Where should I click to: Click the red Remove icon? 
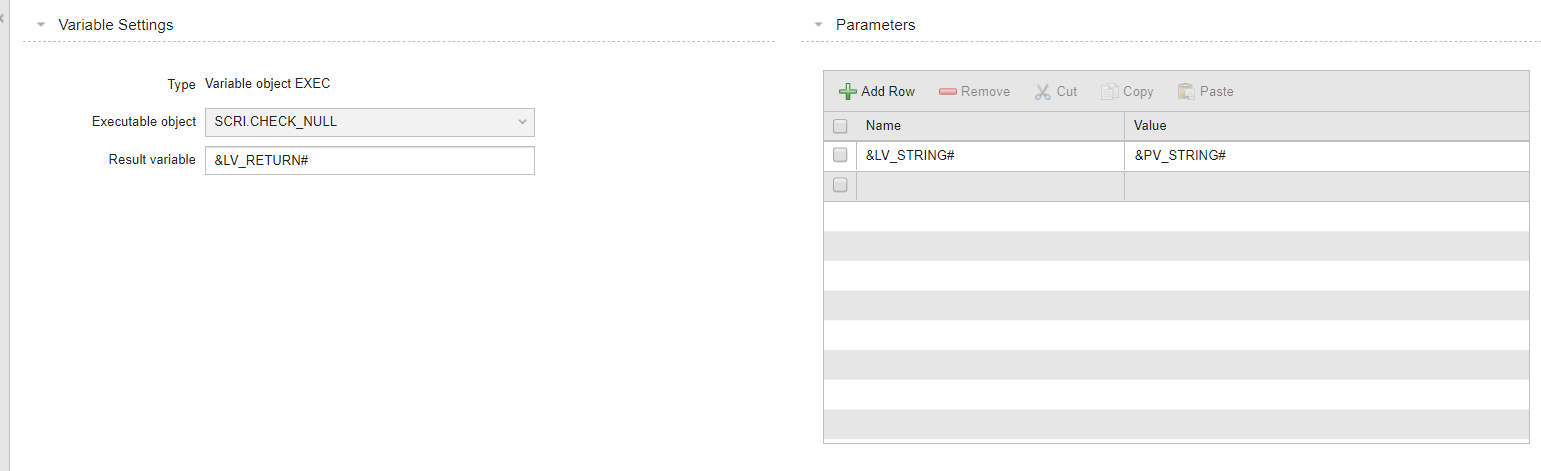(x=948, y=91)
